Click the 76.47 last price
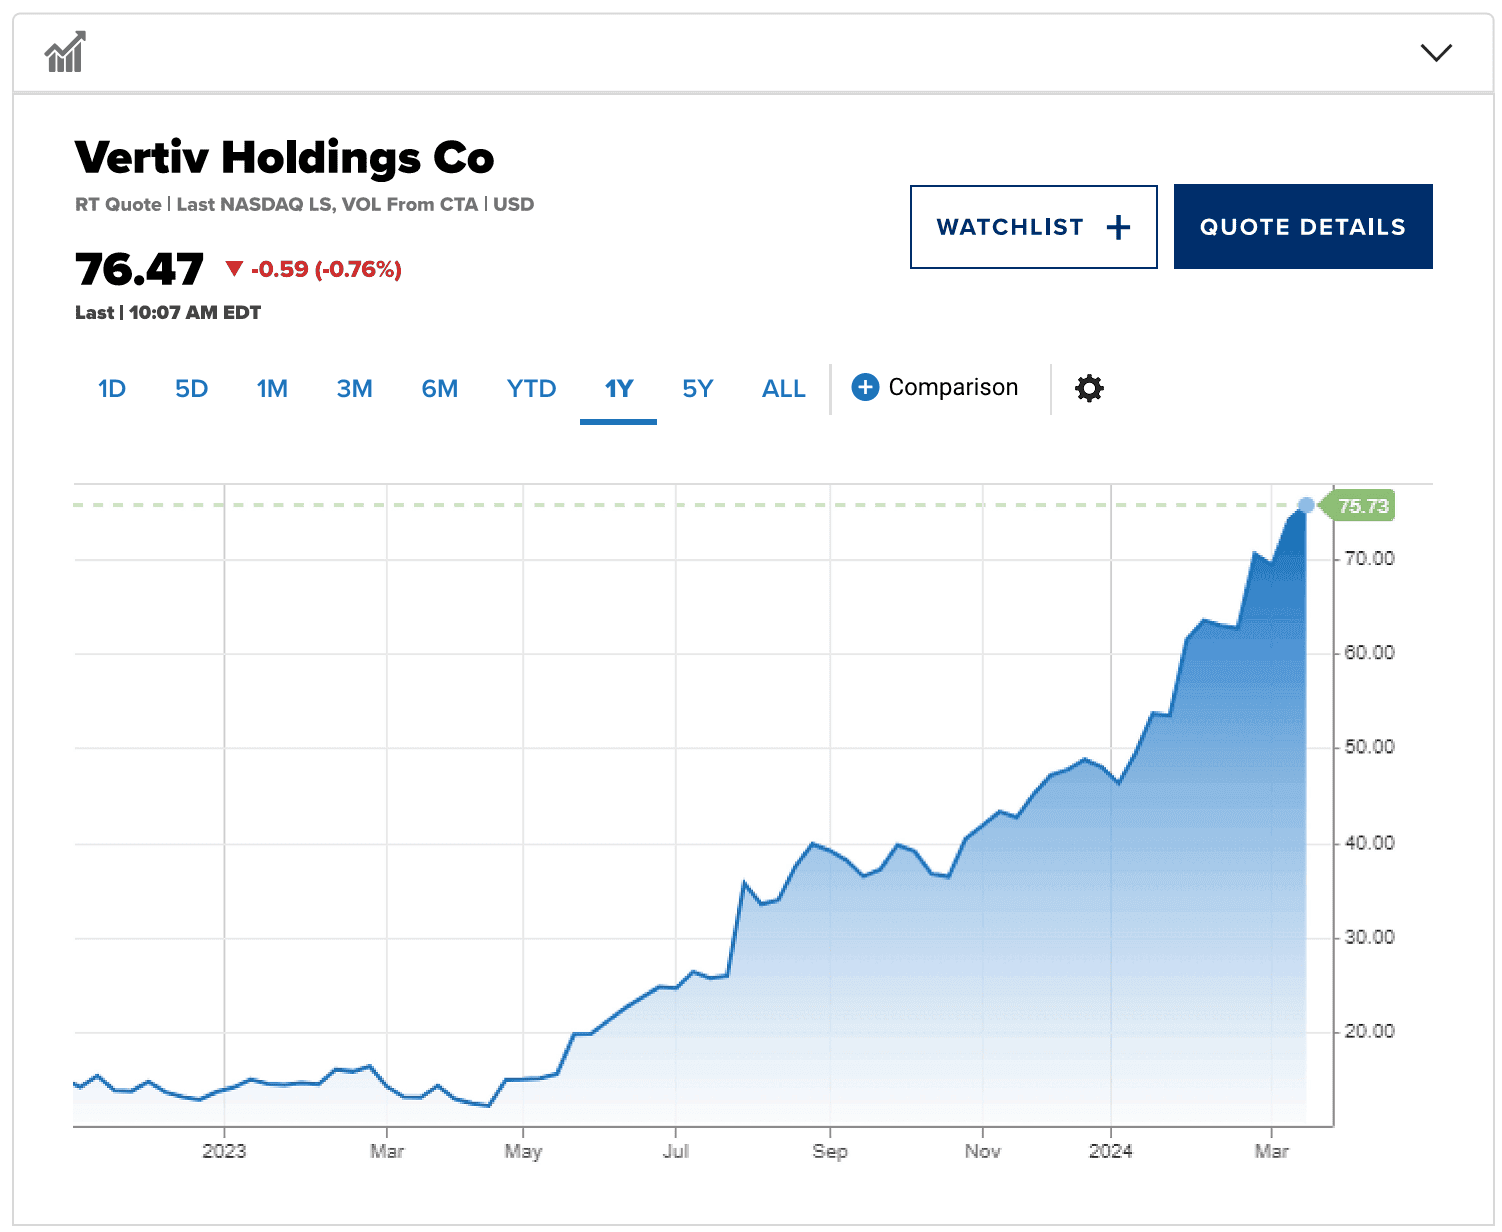Viewport: 1502px width, 1232px height. pos(139,269)
